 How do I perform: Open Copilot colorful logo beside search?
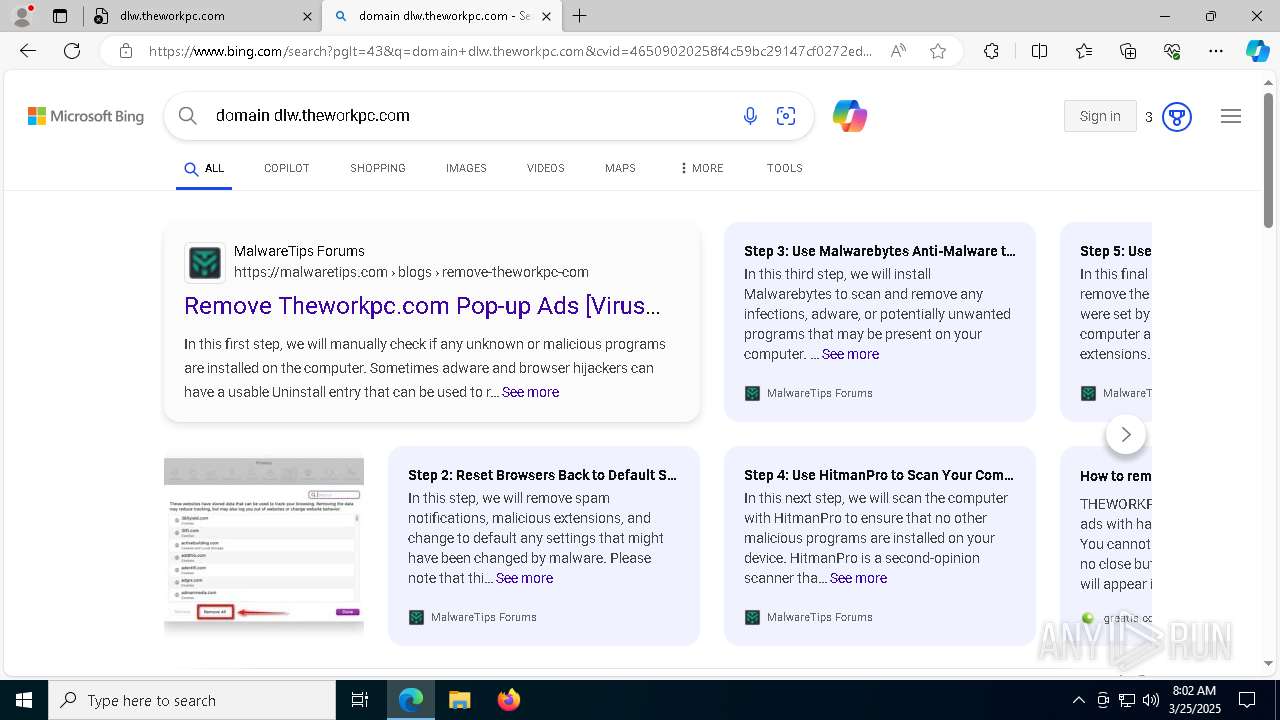coord(850,116)
